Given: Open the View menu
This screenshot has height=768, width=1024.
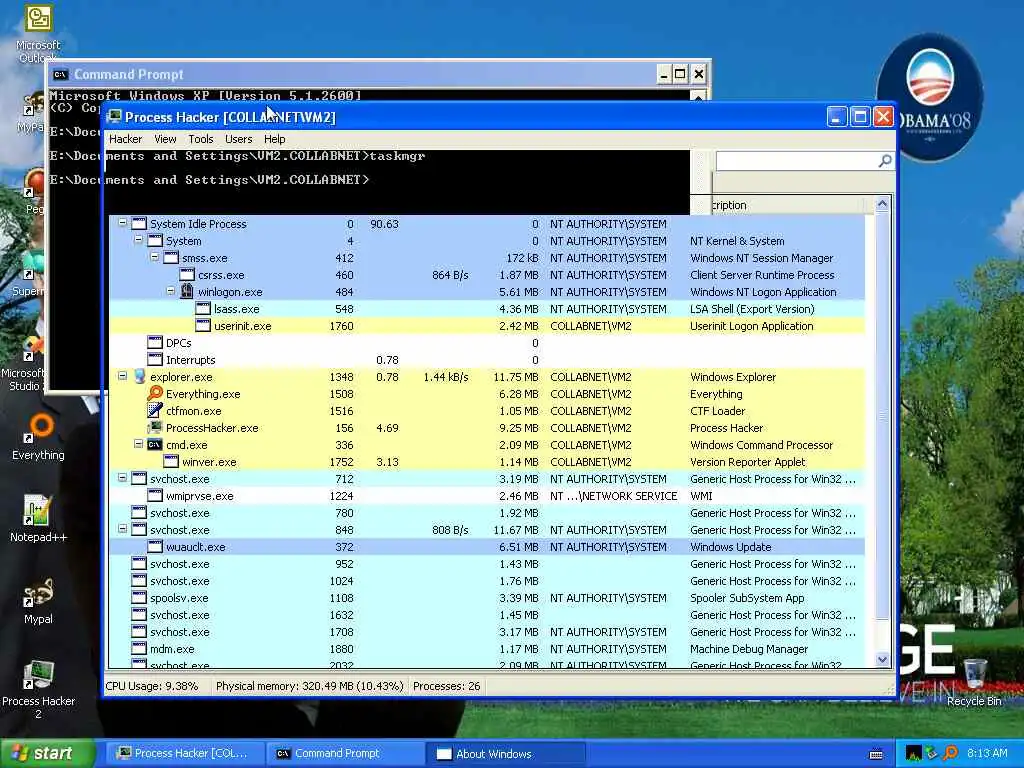Looking at the screenshot, I should click(165, 139).
